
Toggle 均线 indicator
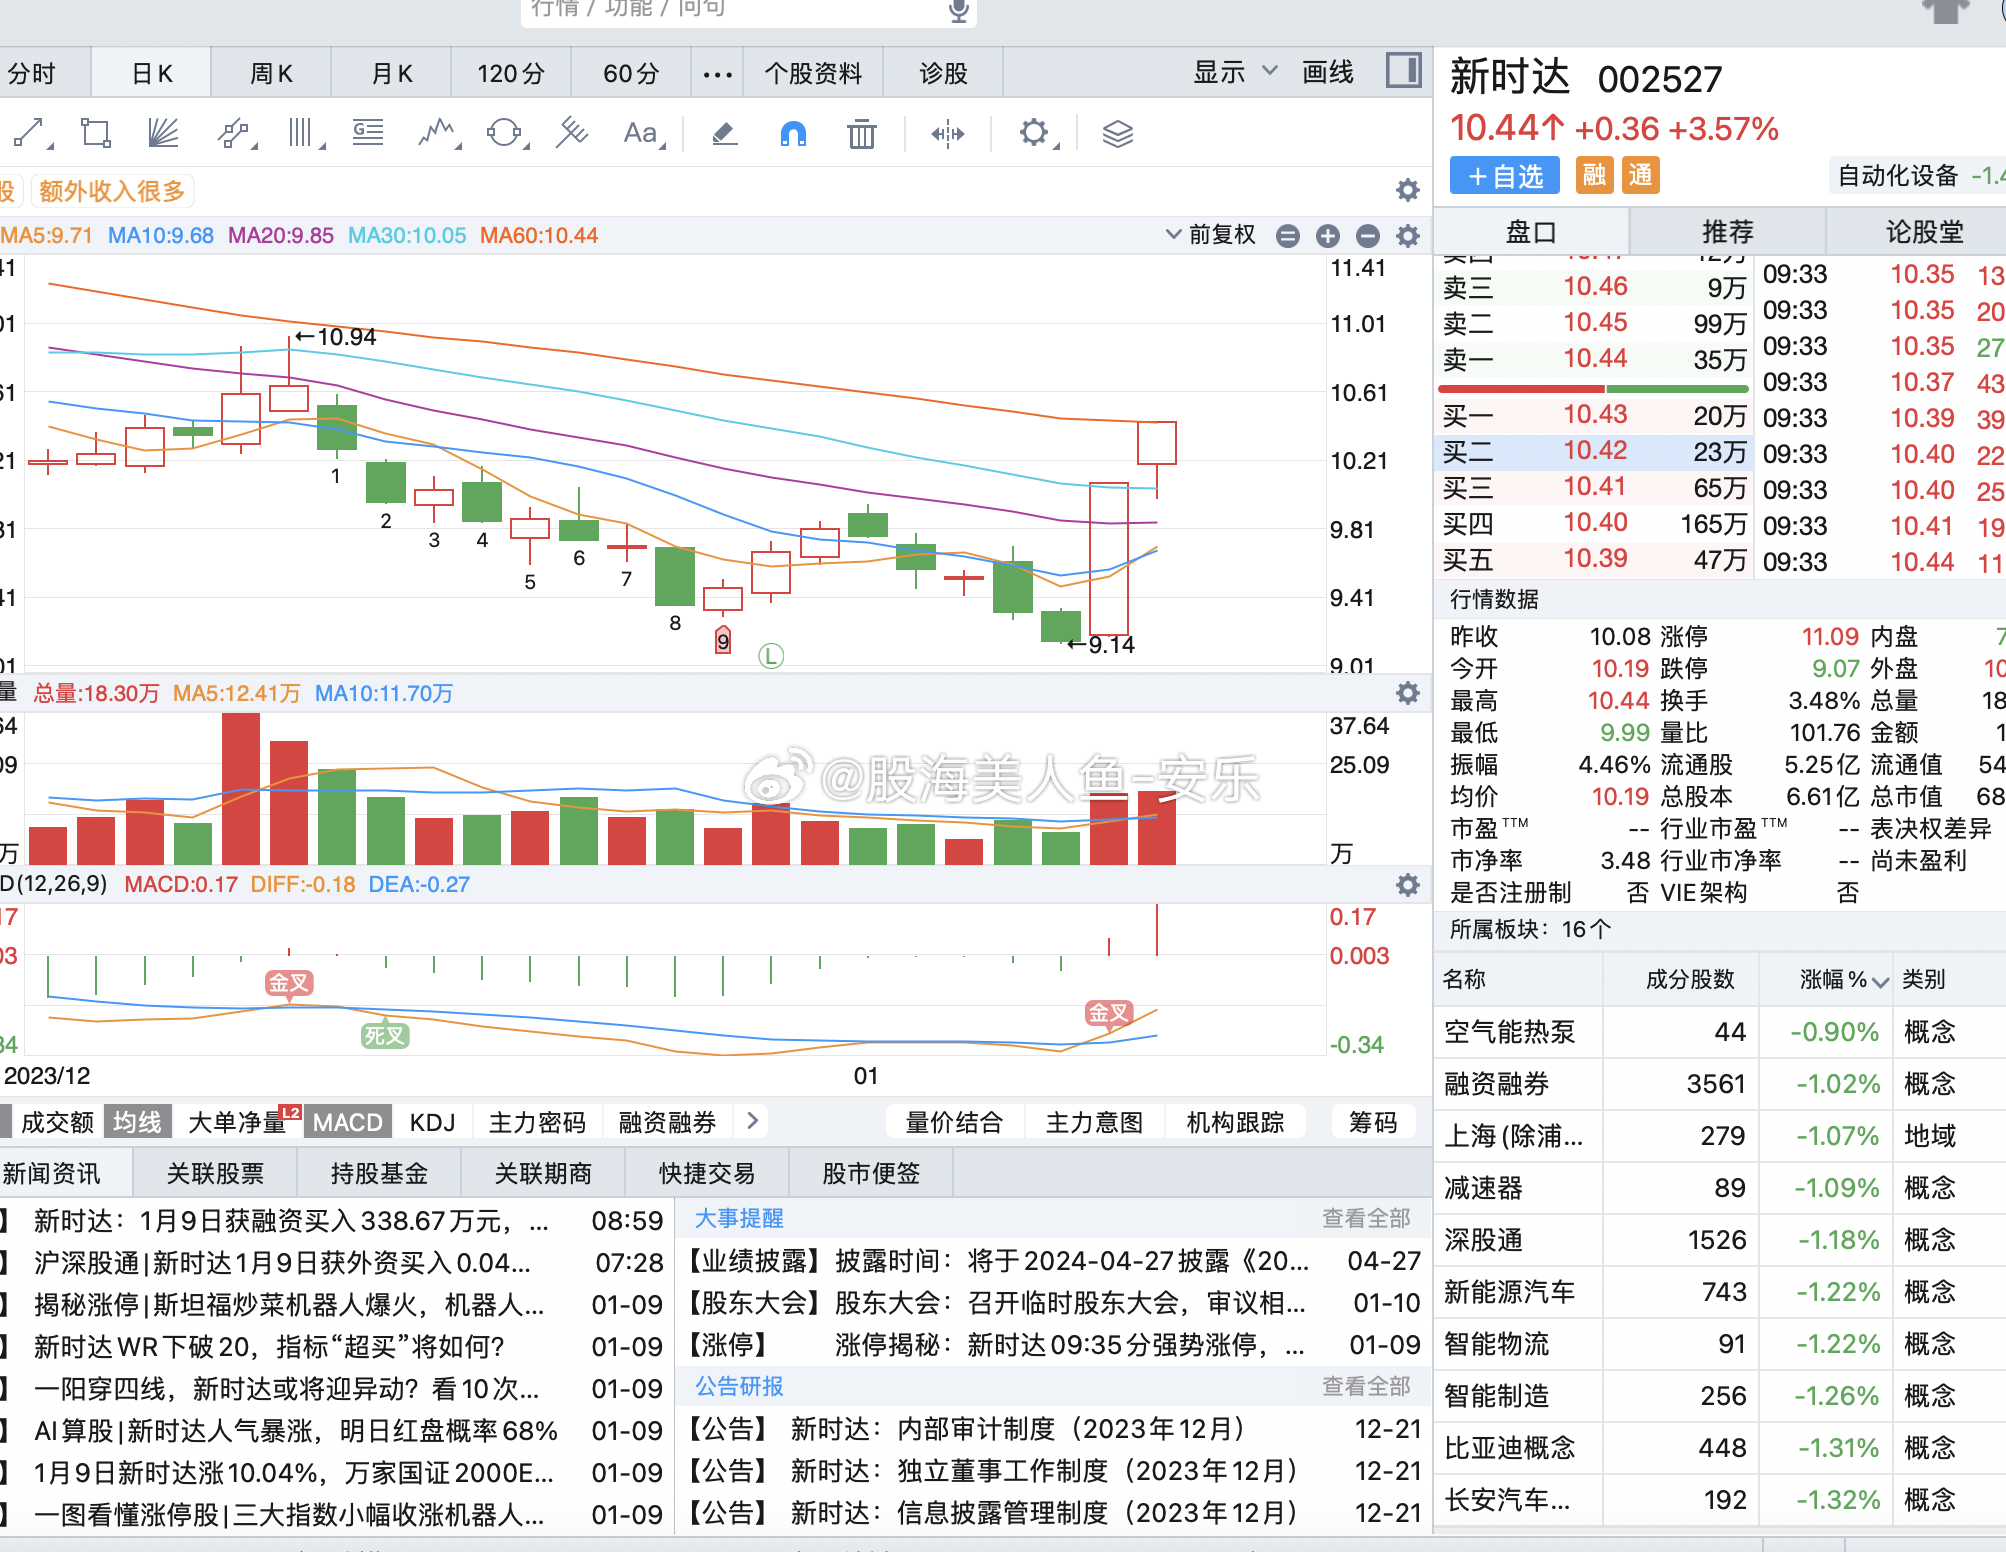click(x=137, y=1122)
